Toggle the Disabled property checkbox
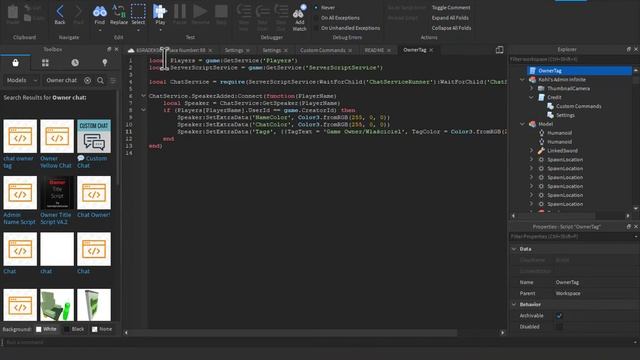The height and width of the screenshot is (360, 640). pyautogui.click(x=559, y=327)
